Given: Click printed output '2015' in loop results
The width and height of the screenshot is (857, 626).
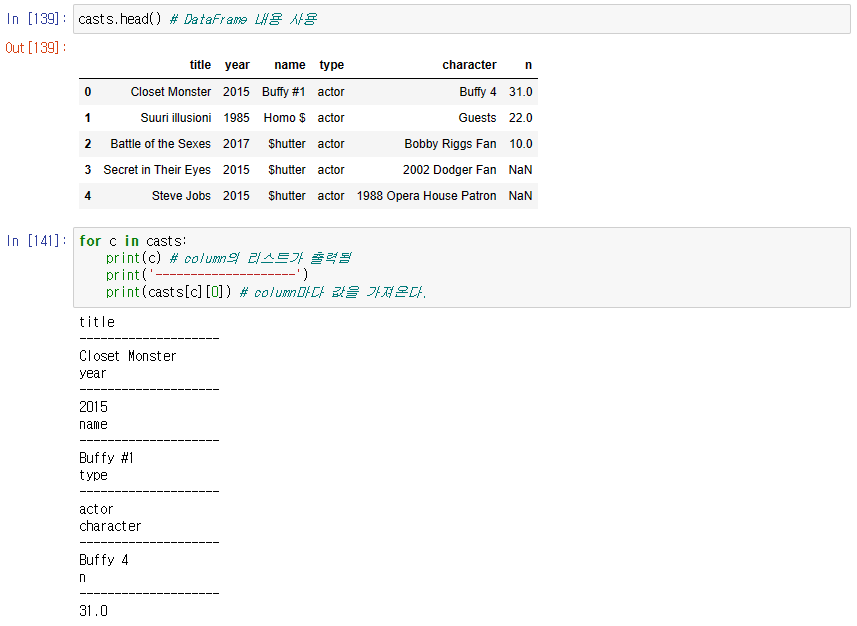Looking at the screenshot, I should 93,407.
